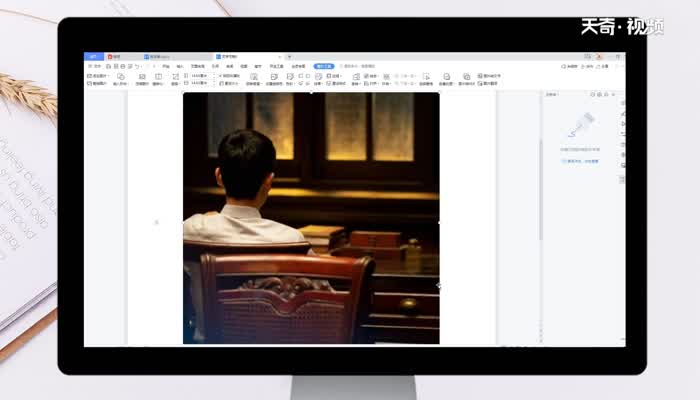This screenshot has height=400, width=700.
Task: Click the Remove Background icon in the ribbon
Action: pyautogui.click(x=254, y=77)
